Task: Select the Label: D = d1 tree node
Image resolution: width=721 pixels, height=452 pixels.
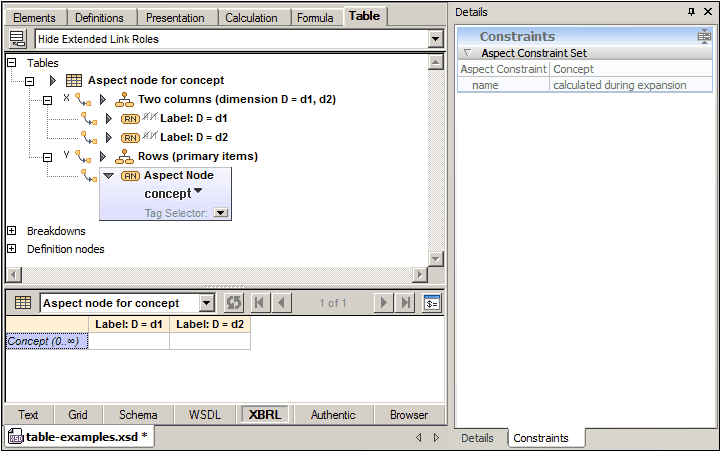Action: pyautogui.click(x=193, y=118)
